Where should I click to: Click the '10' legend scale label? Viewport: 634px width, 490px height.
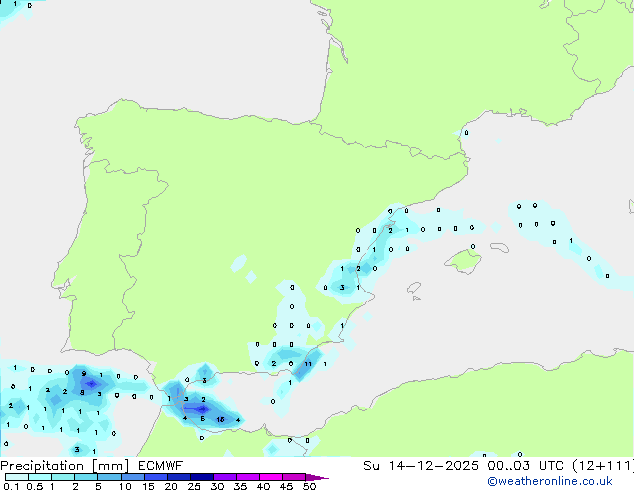click(125, 486)
